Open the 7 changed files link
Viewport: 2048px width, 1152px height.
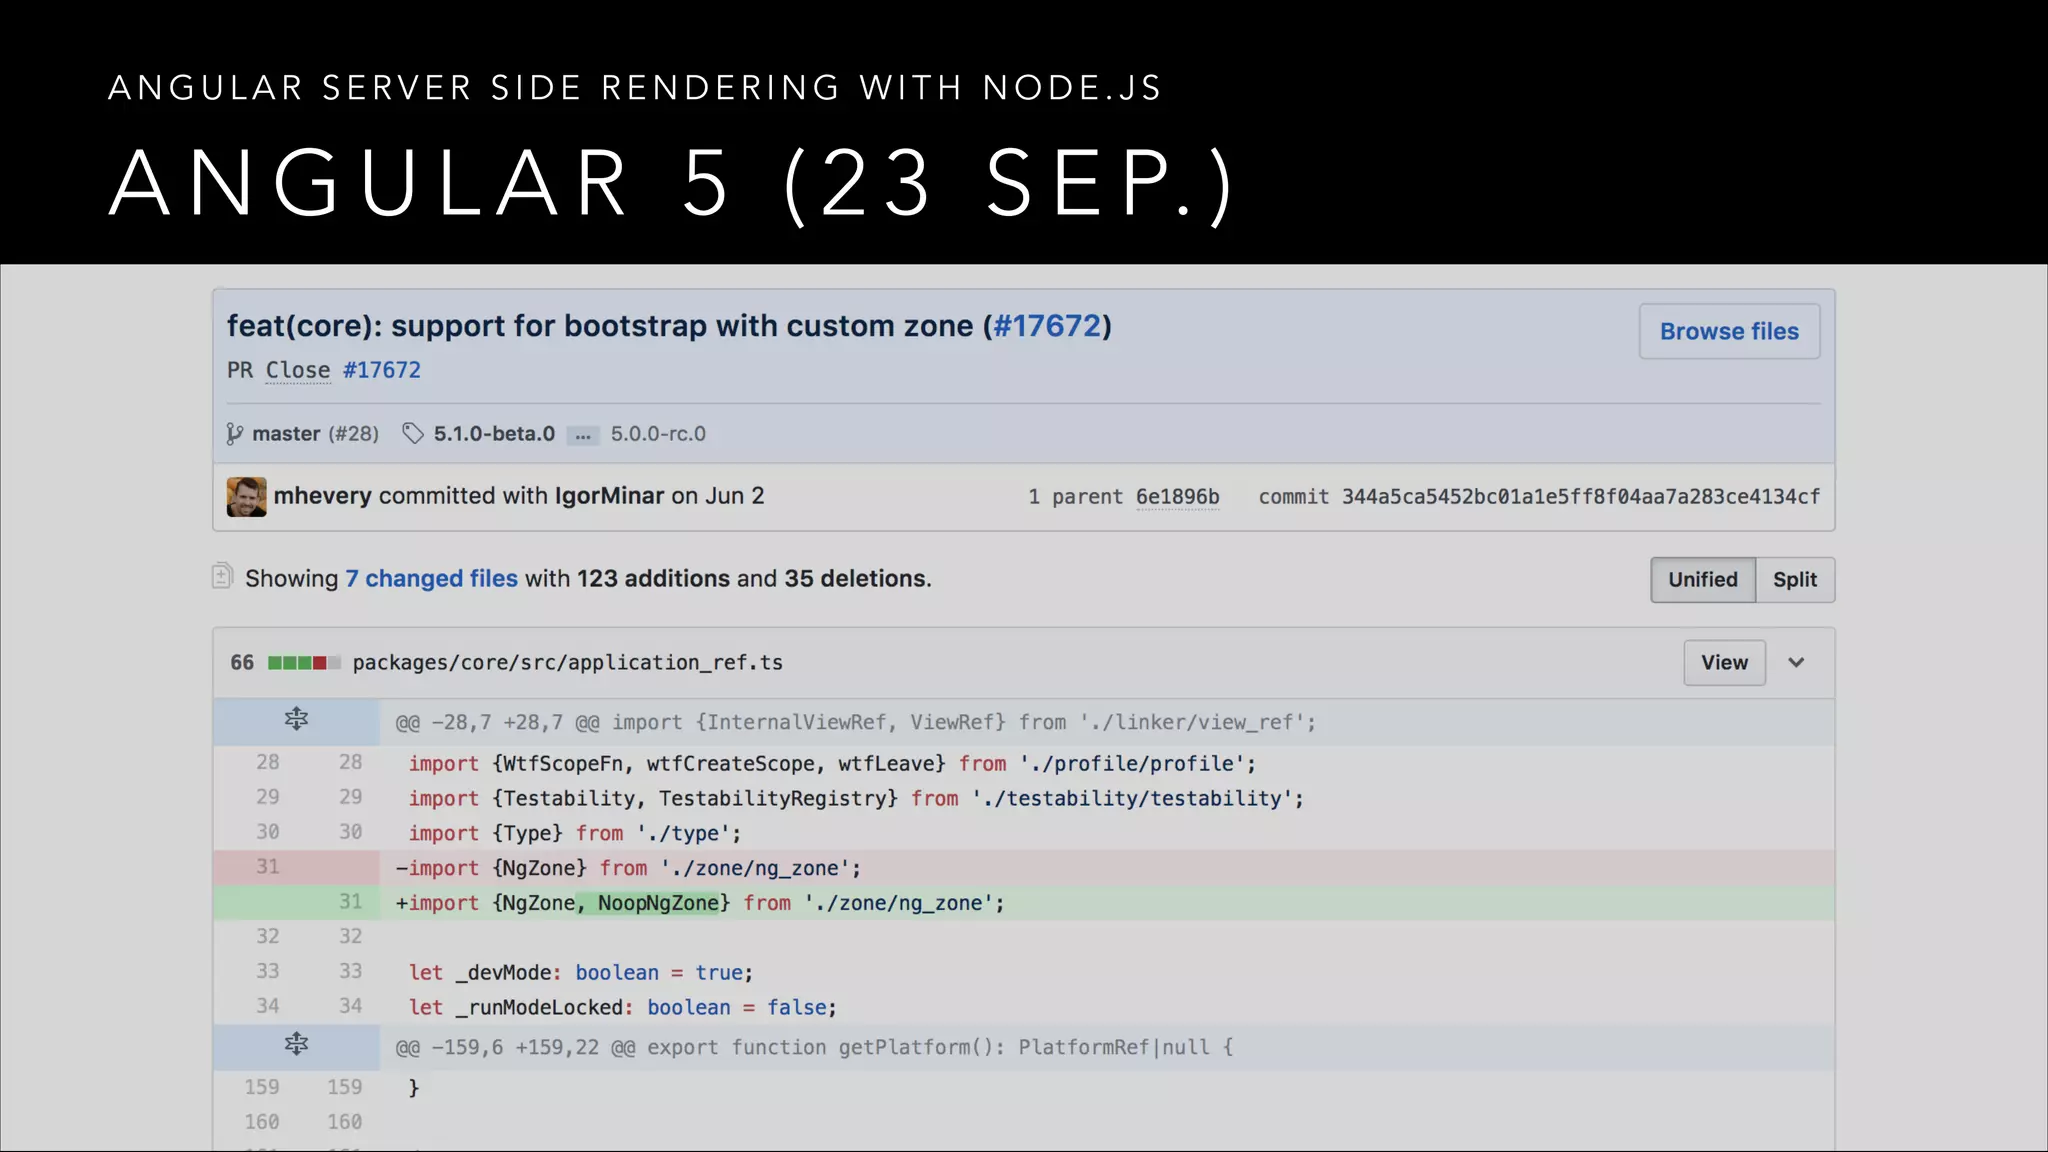pos(431,579)
